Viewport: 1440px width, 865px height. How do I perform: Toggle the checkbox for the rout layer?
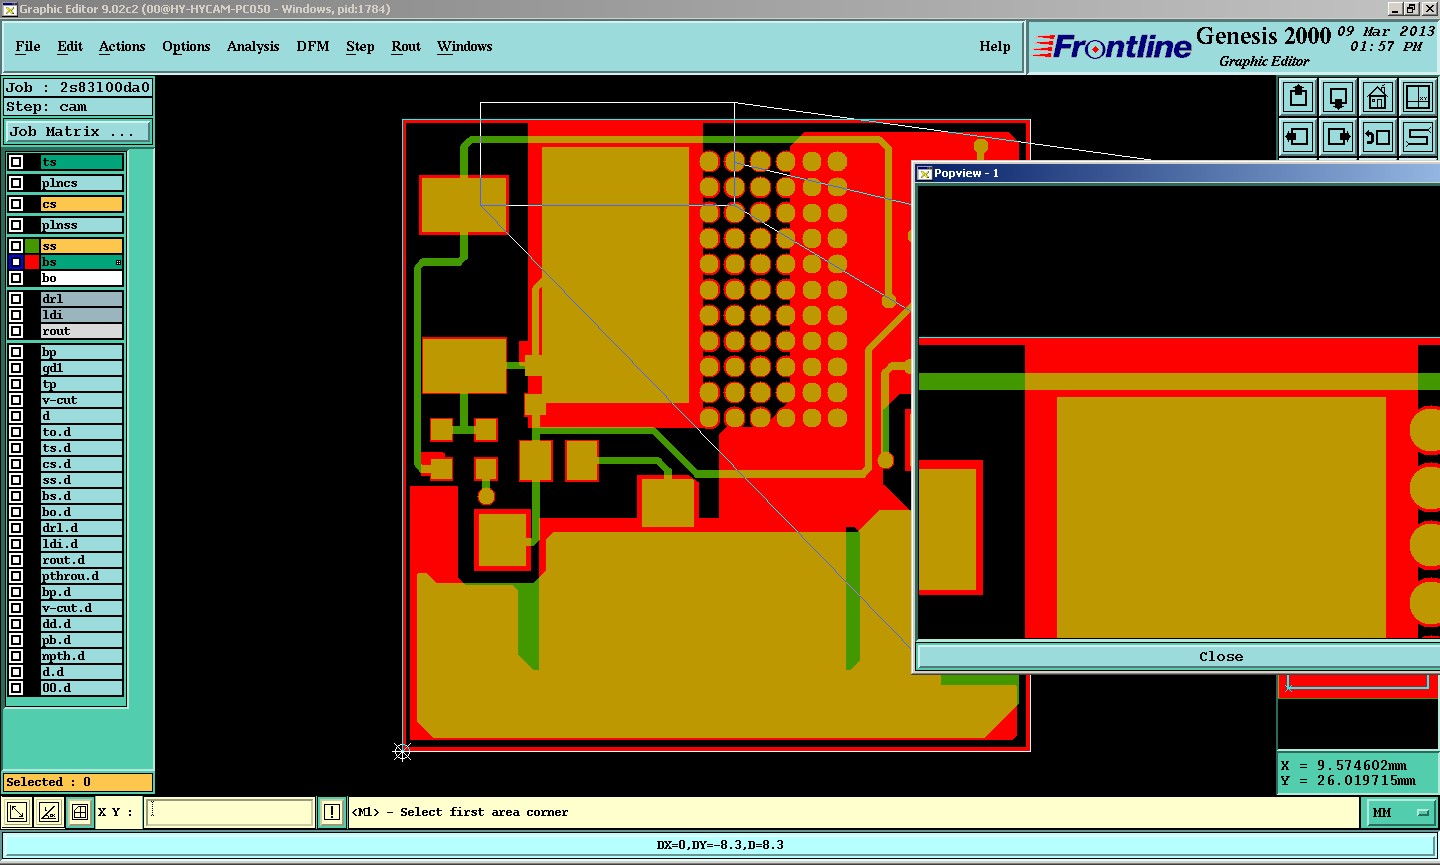[x=16, y=331]
